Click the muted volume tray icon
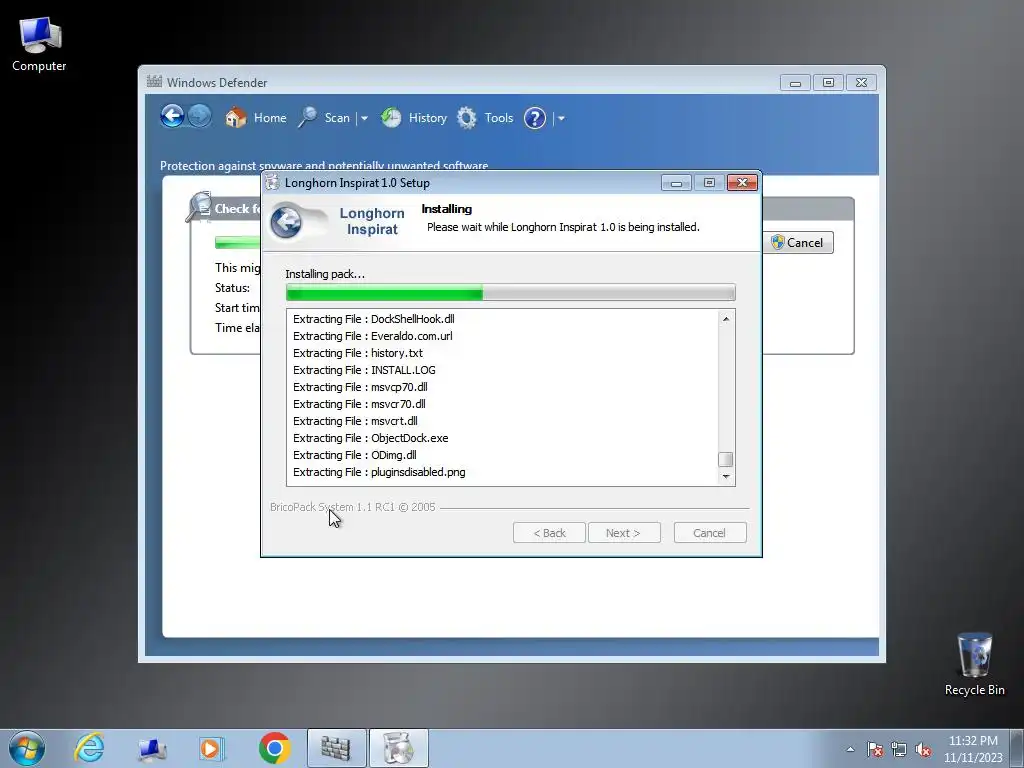Viewport: 1024px width, 768px height. 923,750
